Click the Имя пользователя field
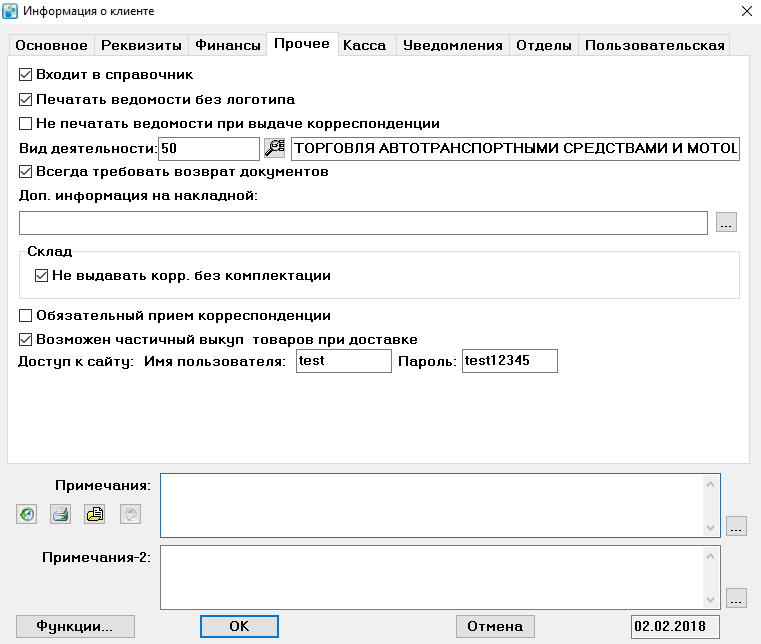 pos(344,361)
